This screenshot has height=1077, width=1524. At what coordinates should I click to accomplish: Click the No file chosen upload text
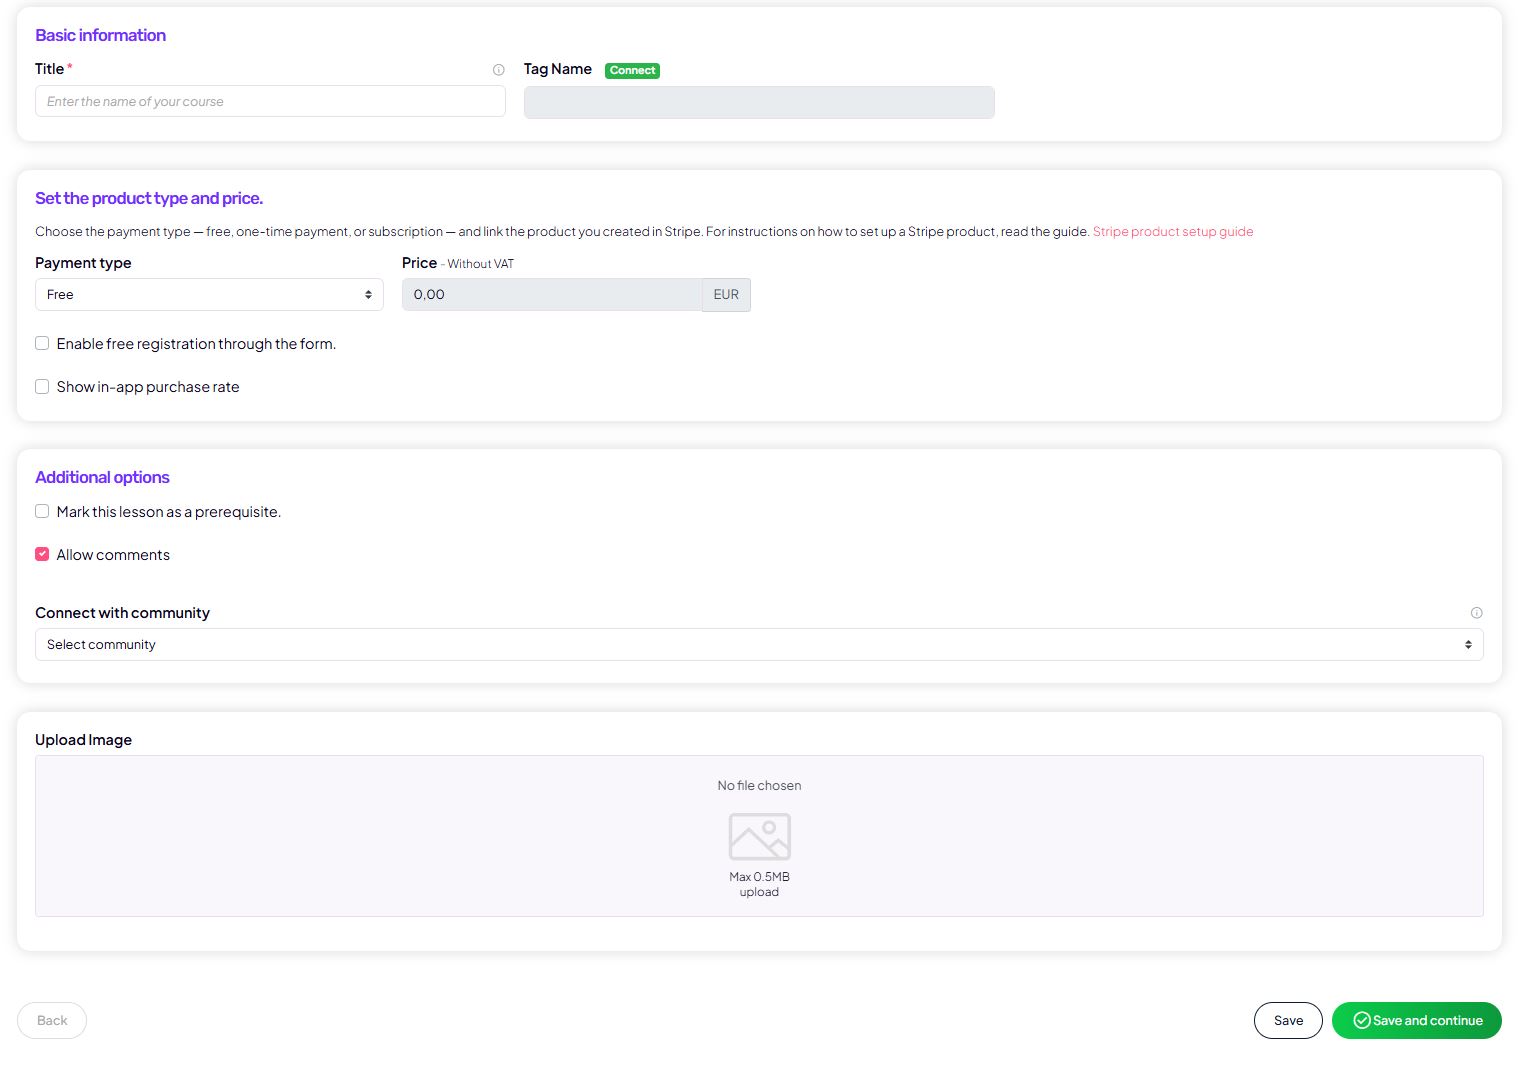point(759,786)
